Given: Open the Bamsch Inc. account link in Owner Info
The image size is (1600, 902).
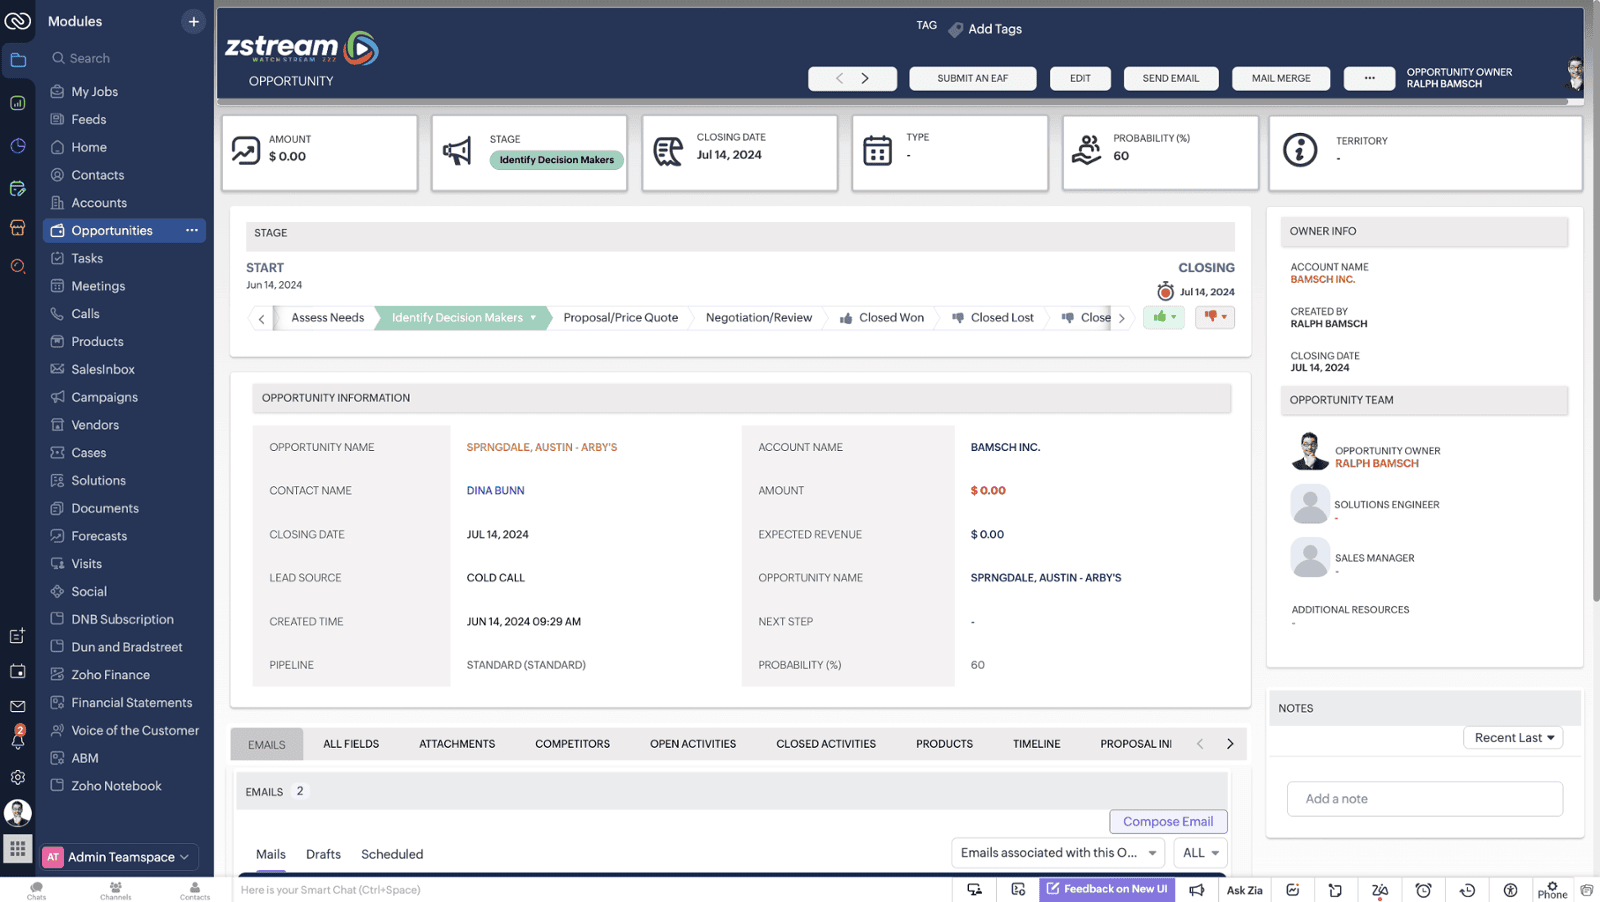Looking at the screenshot, I should [1322, 280].
